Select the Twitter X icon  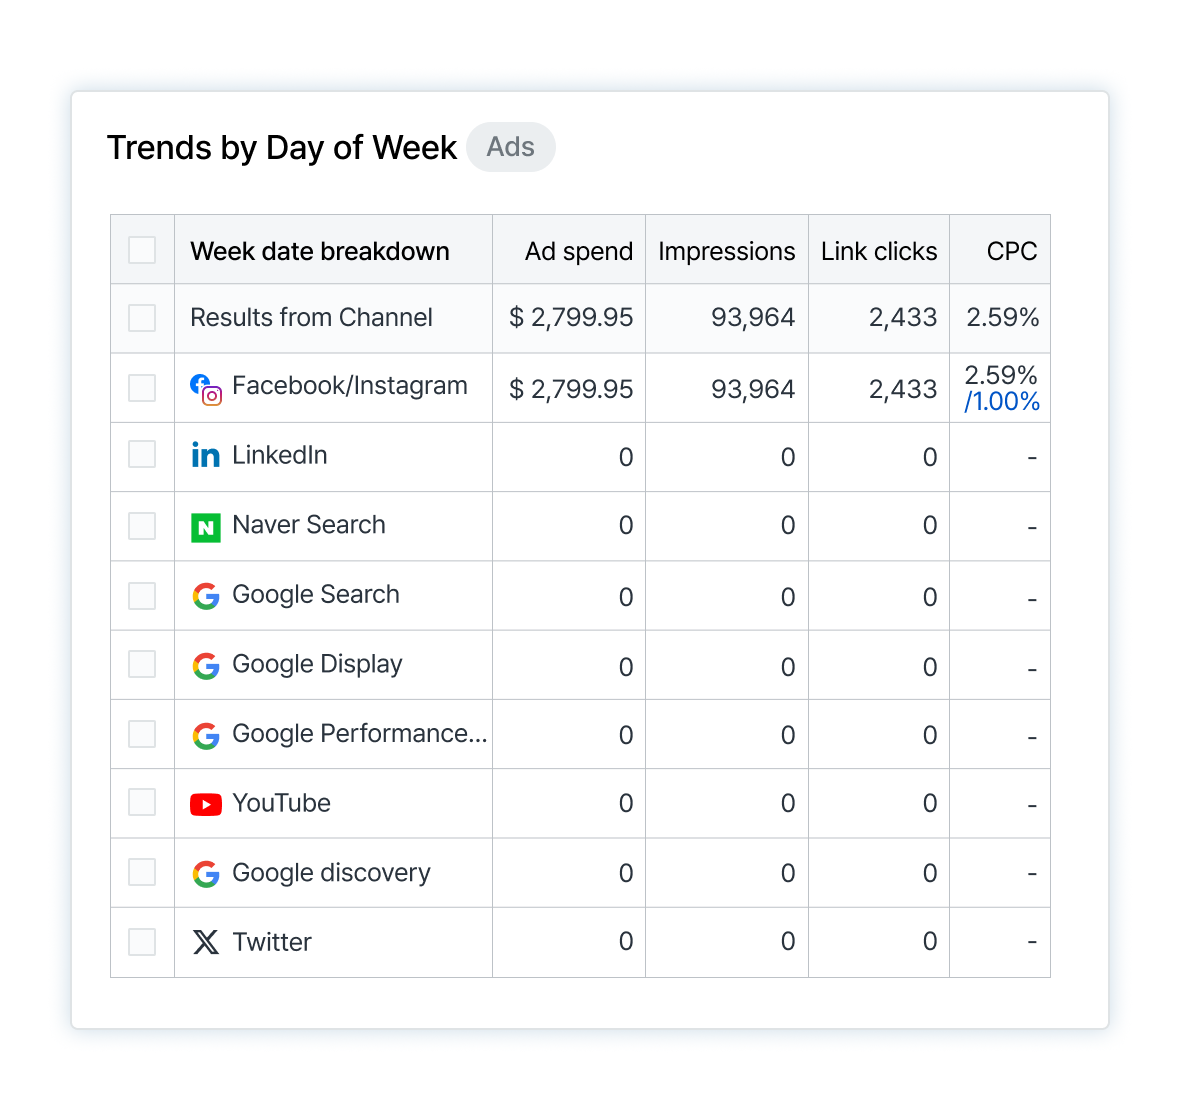[205, 941]
